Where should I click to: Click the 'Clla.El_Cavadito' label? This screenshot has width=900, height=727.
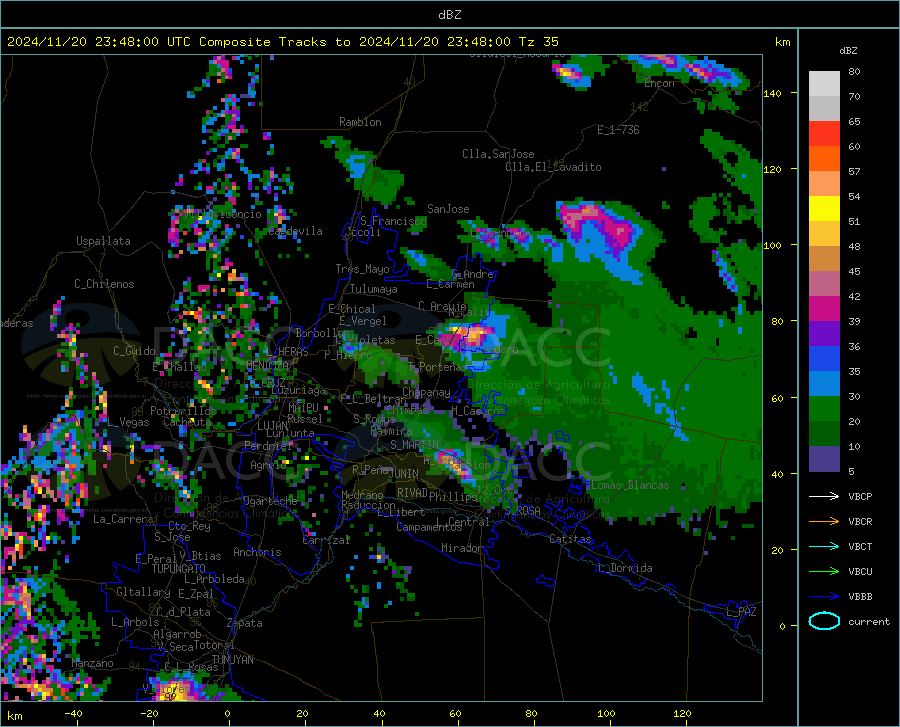tap(553, 167)
